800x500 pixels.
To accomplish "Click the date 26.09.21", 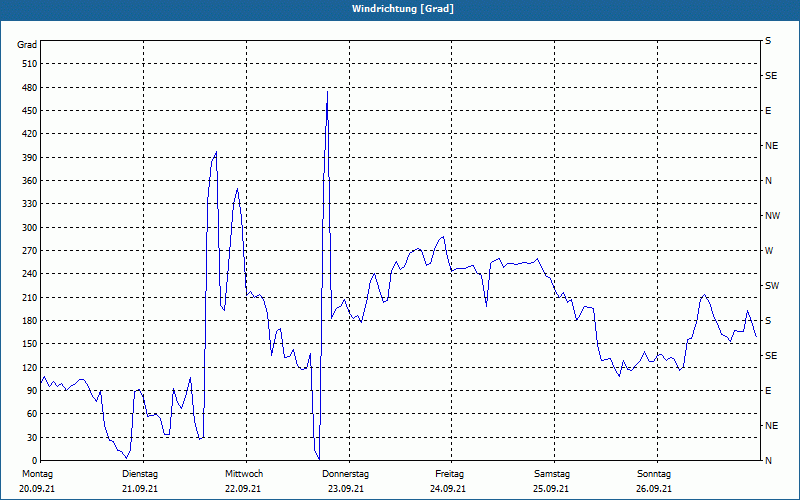I will click(x=654, y=489).
